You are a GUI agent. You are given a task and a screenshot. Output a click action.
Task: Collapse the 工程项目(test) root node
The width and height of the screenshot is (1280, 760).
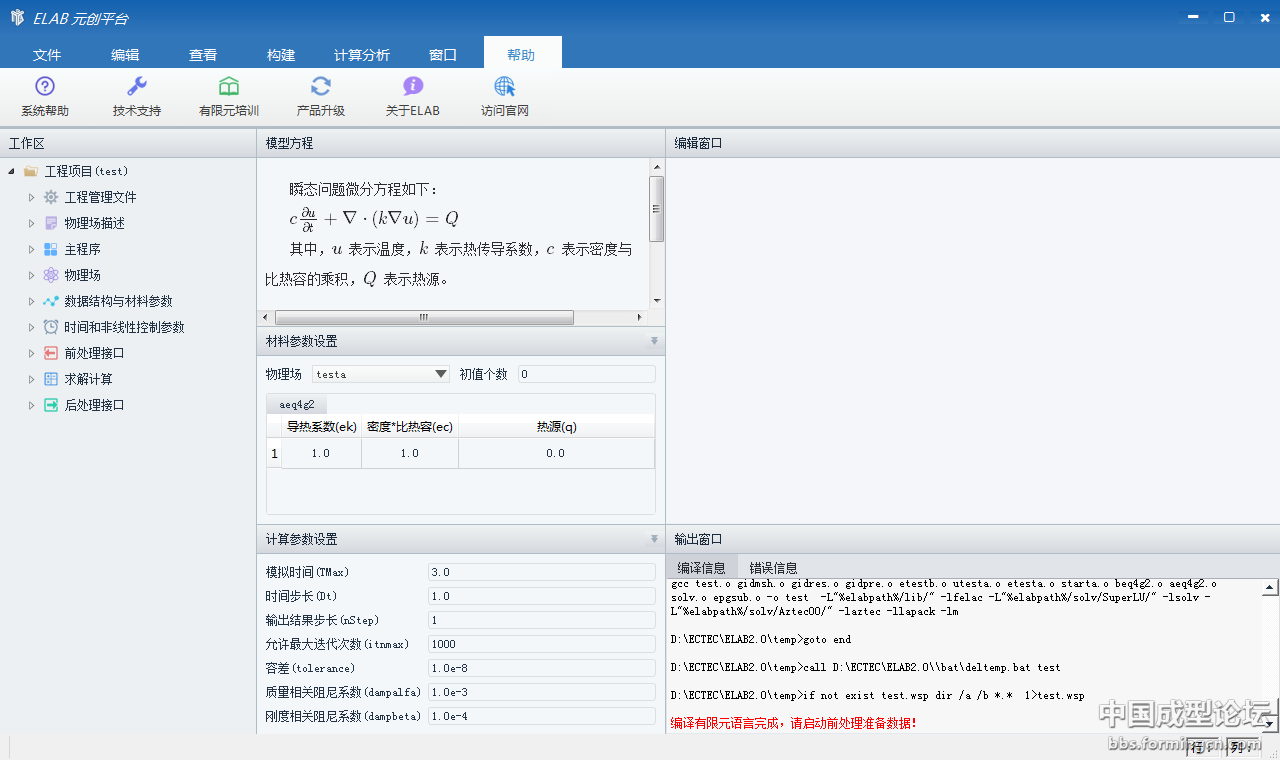(x=11, y=171)
